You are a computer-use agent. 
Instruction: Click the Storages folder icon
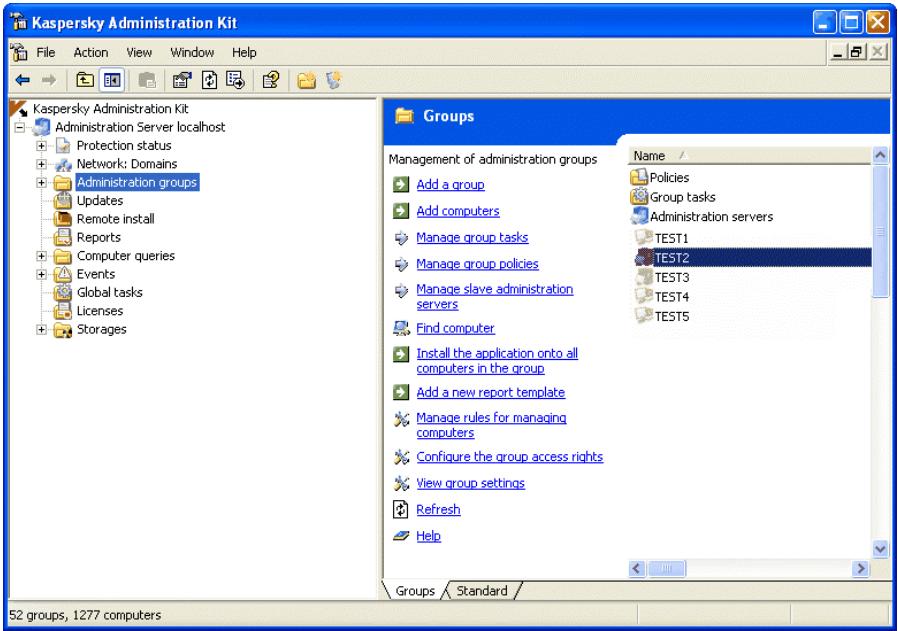pos(62,330)
